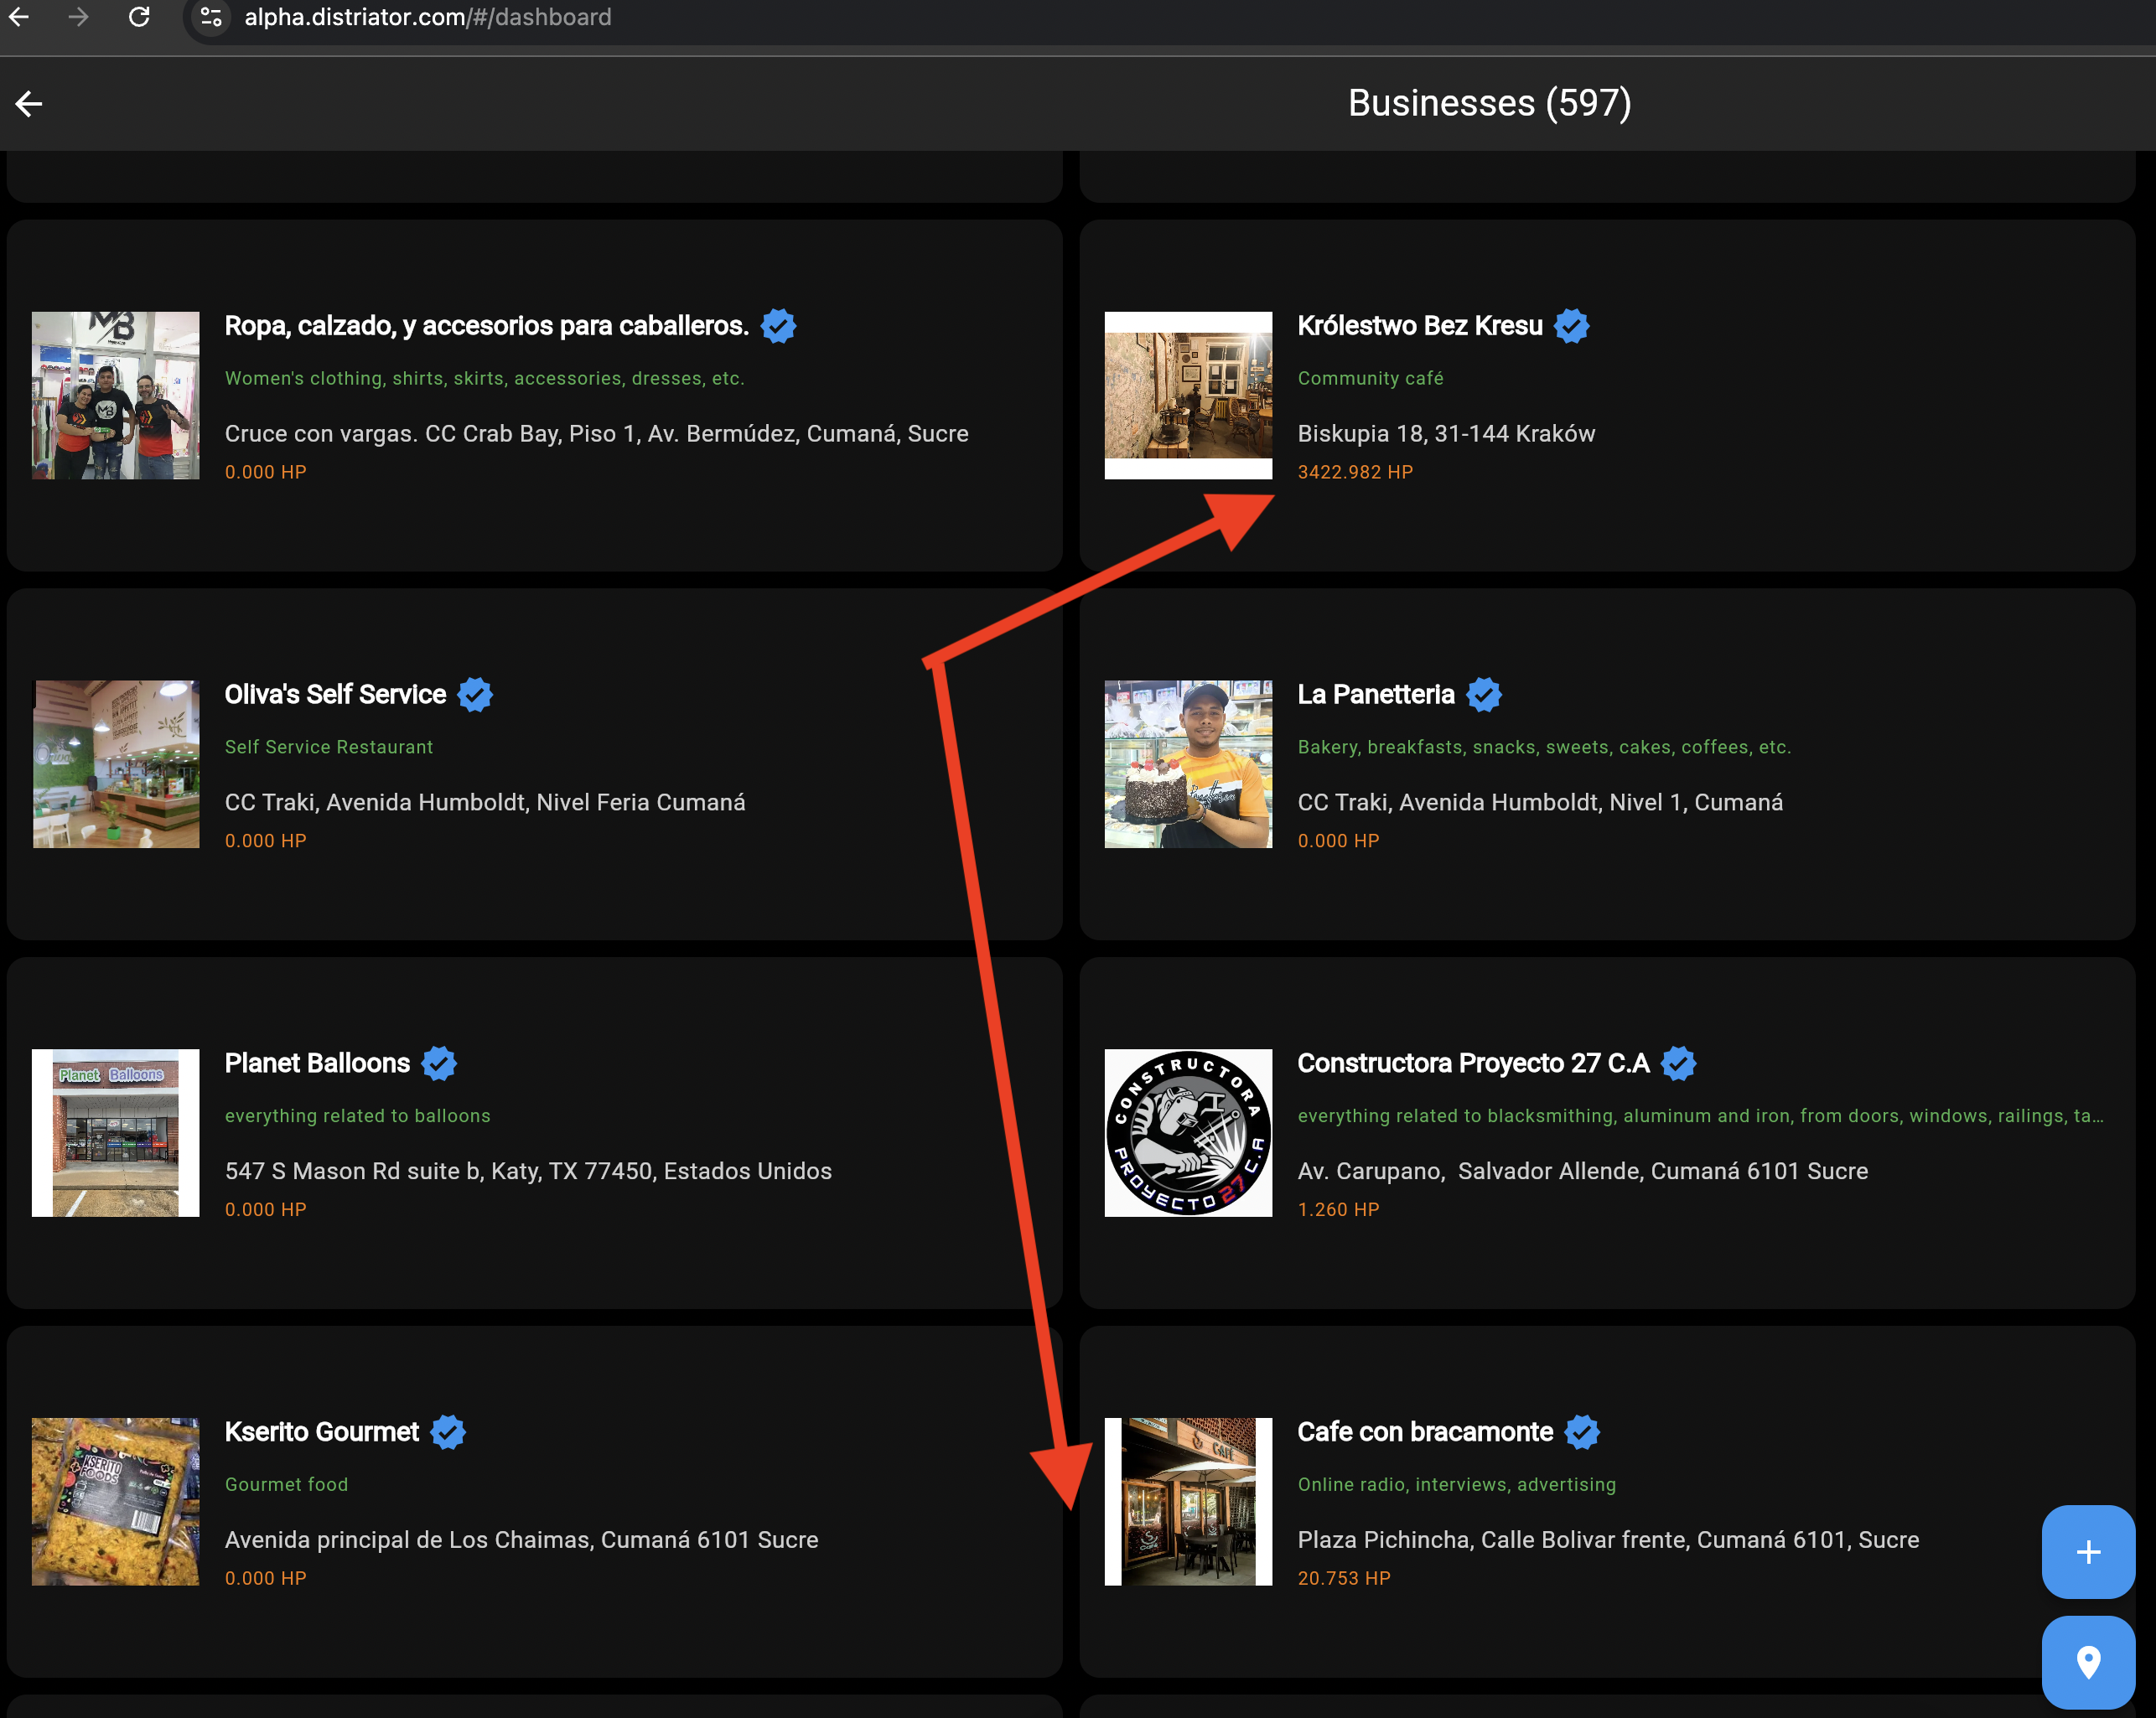This screenshot has width=2156, height=1718.
Task: Click verified badge next to Kserito Gourmet
Action: point(448,1432)
